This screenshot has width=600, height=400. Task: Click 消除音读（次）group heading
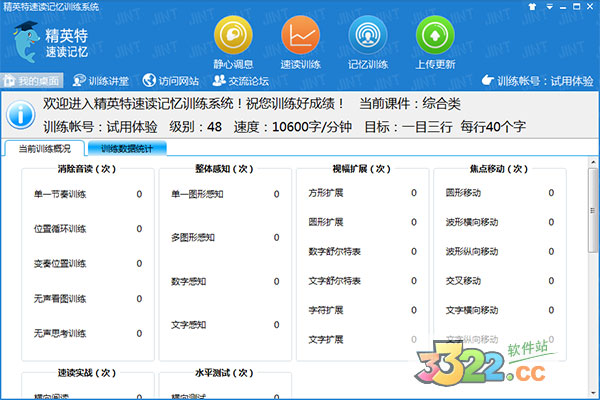coord(87,169)
